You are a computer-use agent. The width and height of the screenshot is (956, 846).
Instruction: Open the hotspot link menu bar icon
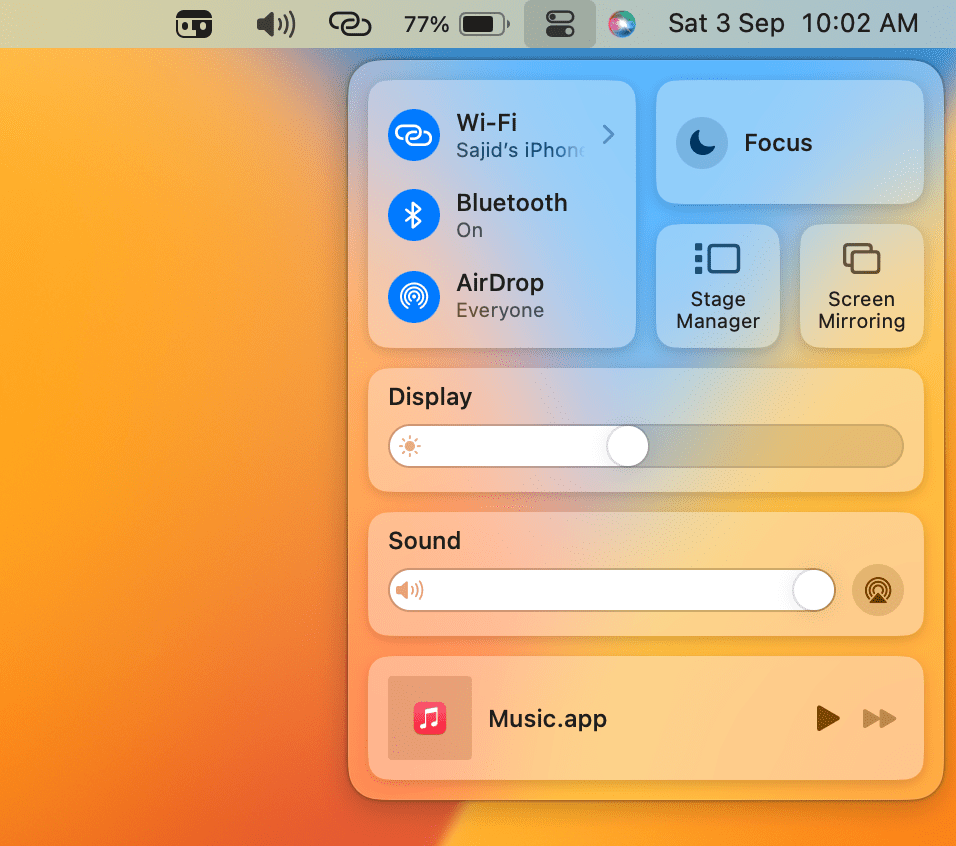point(350,24)
